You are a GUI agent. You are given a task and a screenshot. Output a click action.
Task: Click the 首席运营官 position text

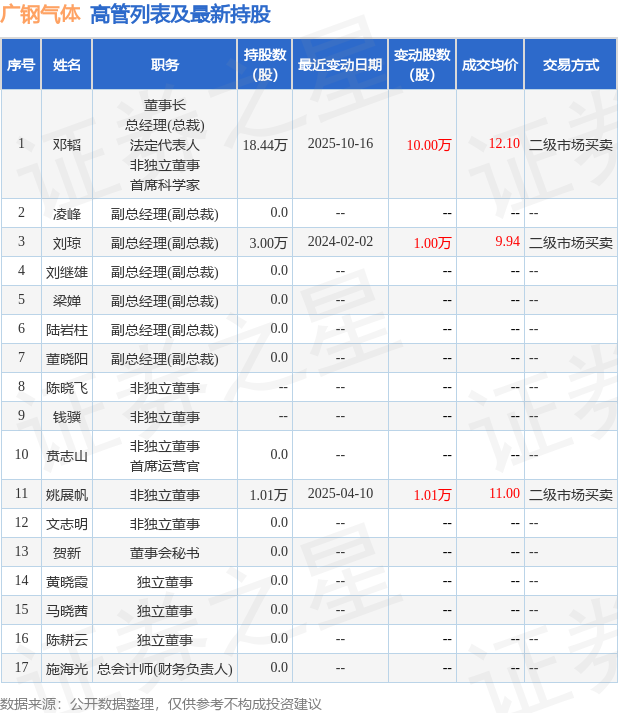click(x=165, y=466)
